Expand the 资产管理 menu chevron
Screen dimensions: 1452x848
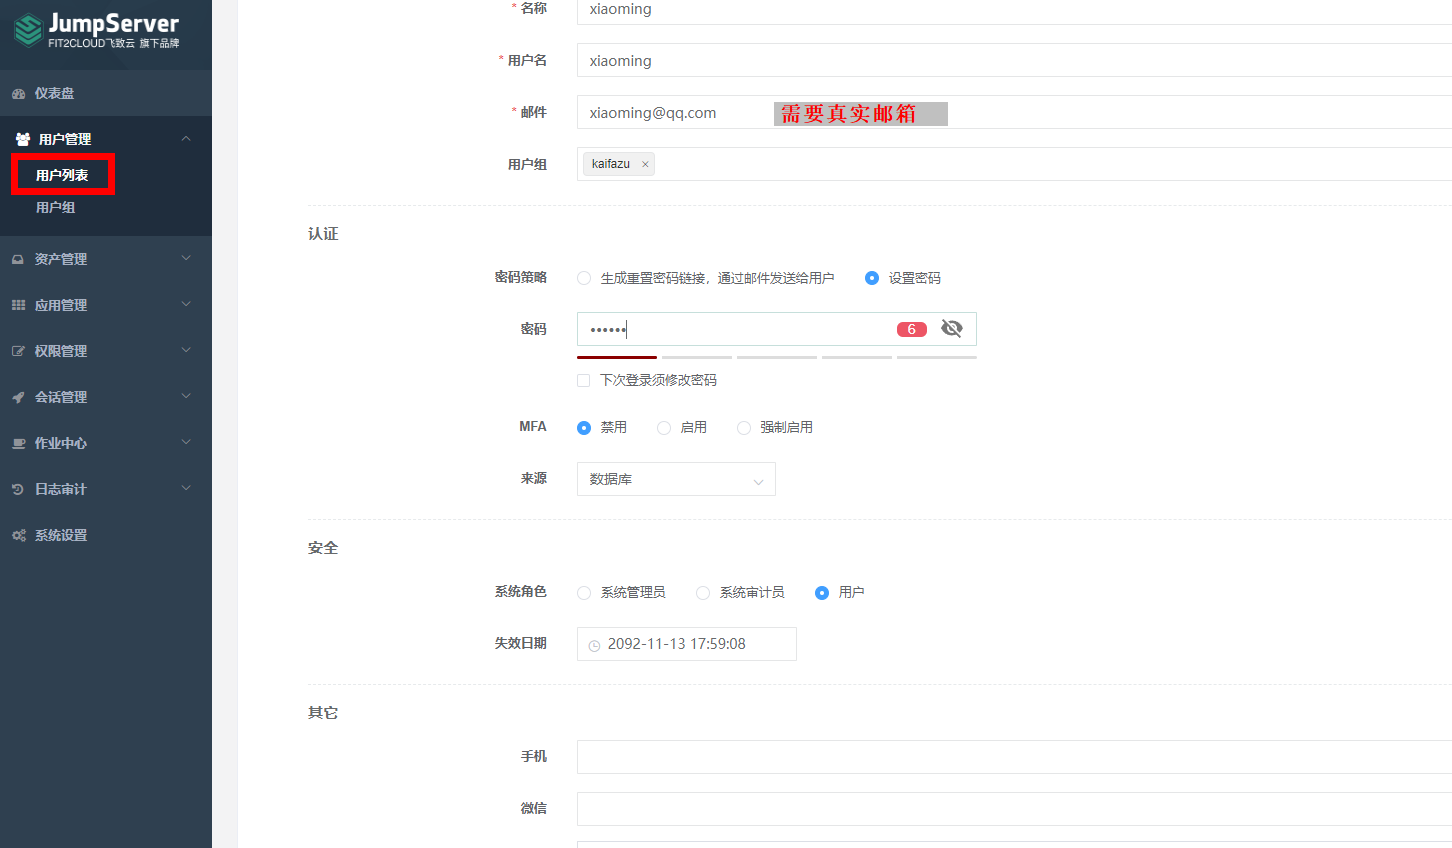click(186, 258)
